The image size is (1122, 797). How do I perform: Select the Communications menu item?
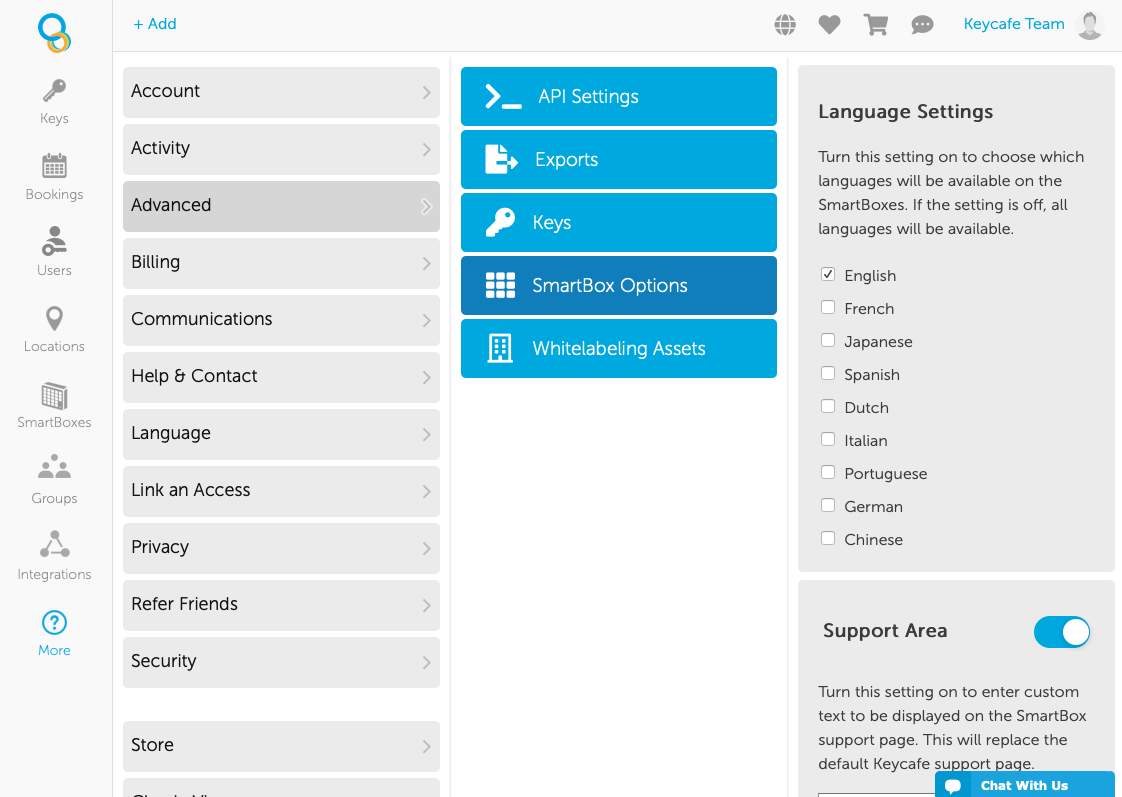pos(281,321)
